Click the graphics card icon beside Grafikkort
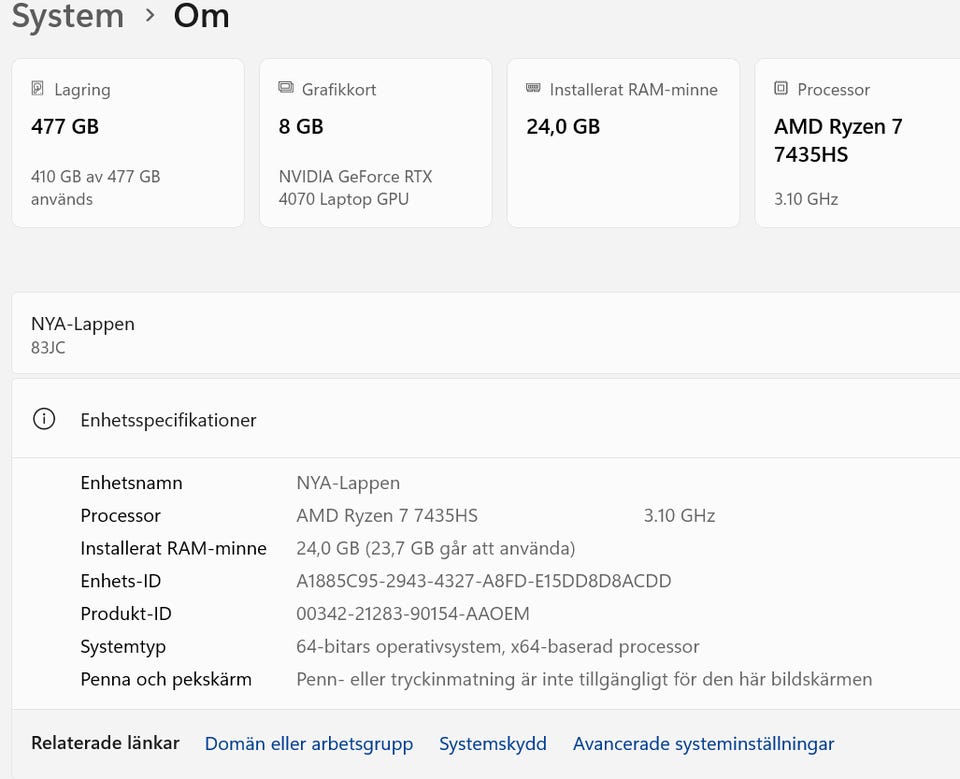This screenshot has width=960, height=779. pyautogui.click(x=286, y=89)
